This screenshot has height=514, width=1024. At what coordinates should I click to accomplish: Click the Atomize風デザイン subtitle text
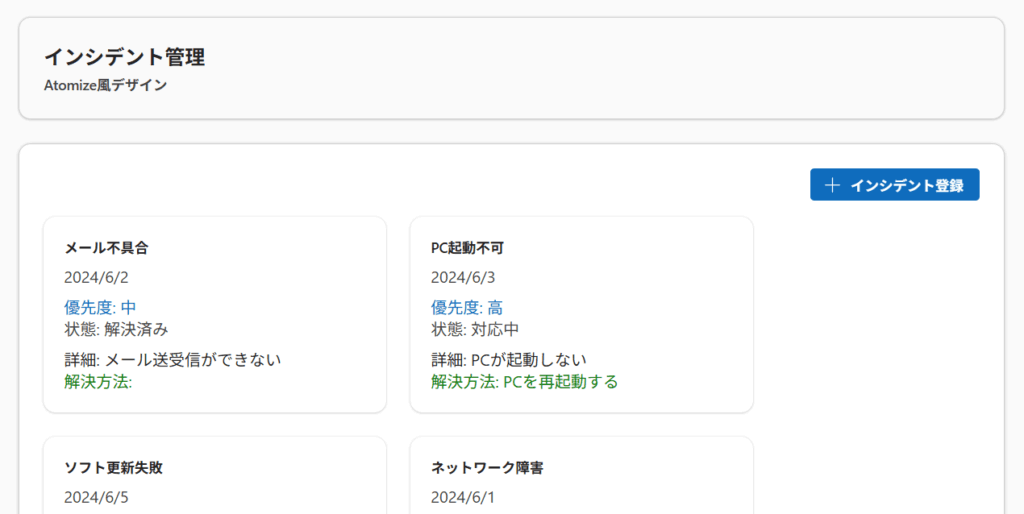[105, 86]
